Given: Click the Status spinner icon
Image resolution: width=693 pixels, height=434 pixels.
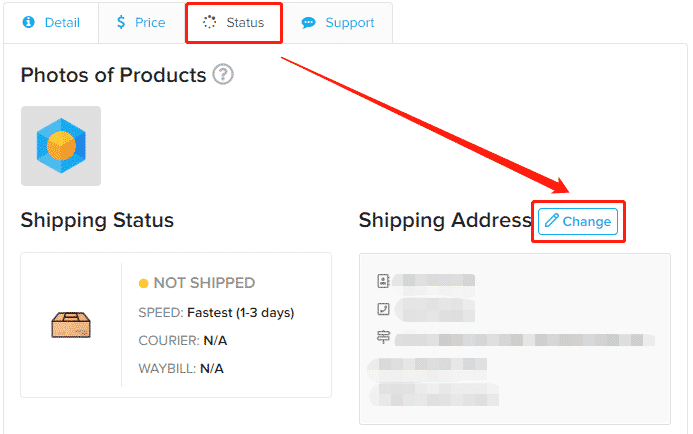Looking at the screenshot, I should (x=209, y=22).
